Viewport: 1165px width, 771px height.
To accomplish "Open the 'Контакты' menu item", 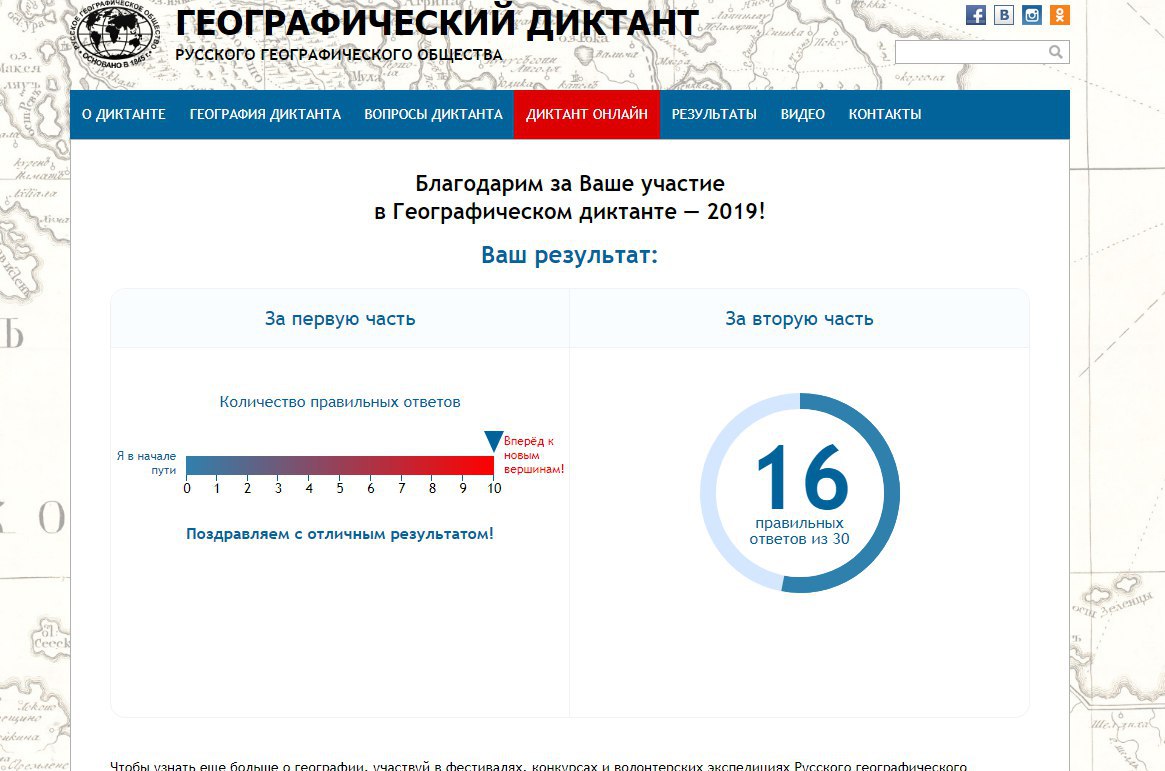I will click(885, 114).
